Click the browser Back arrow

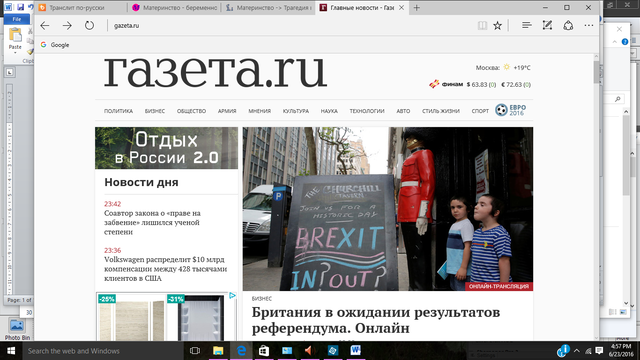coord(45,25)
